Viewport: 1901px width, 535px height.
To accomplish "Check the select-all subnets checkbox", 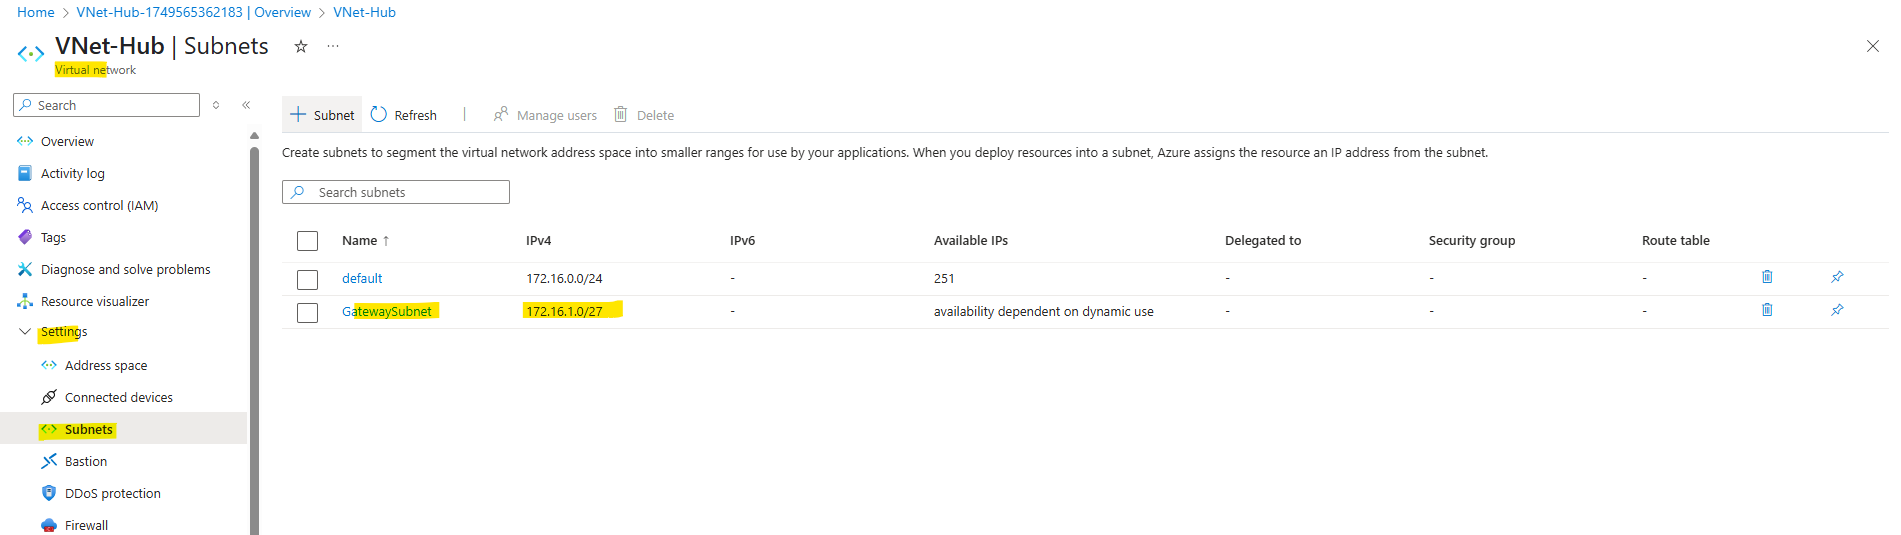I will click(308, 241).
